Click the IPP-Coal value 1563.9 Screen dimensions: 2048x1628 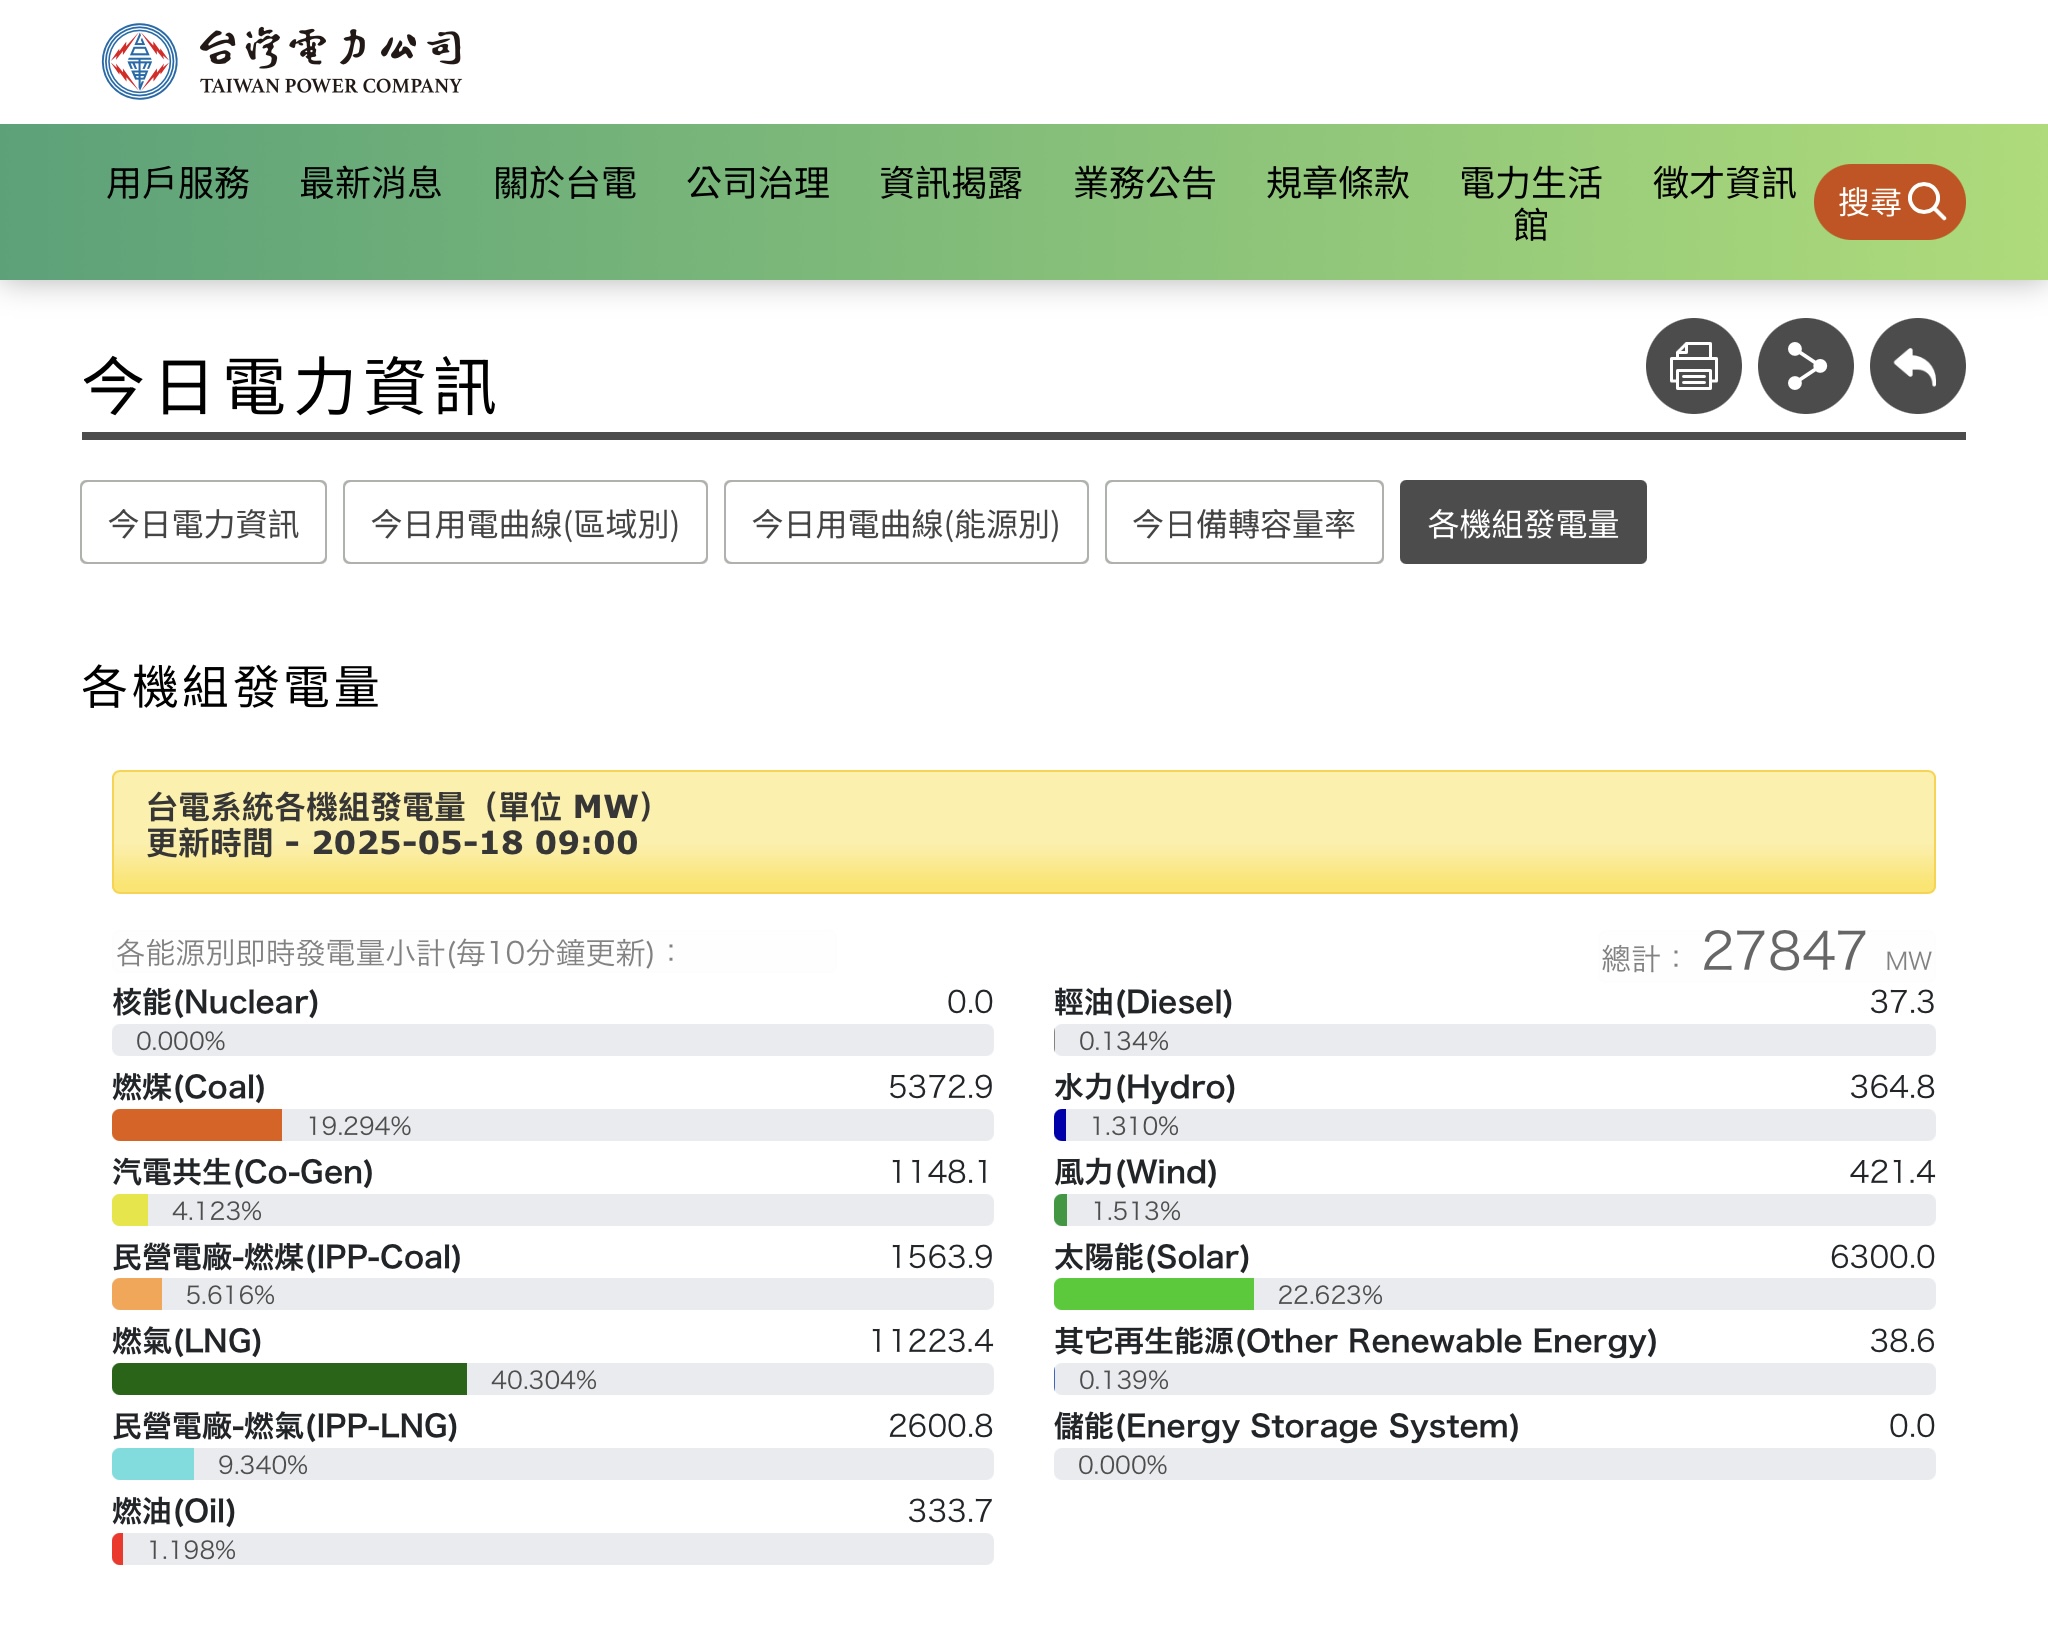(940, 1256)
